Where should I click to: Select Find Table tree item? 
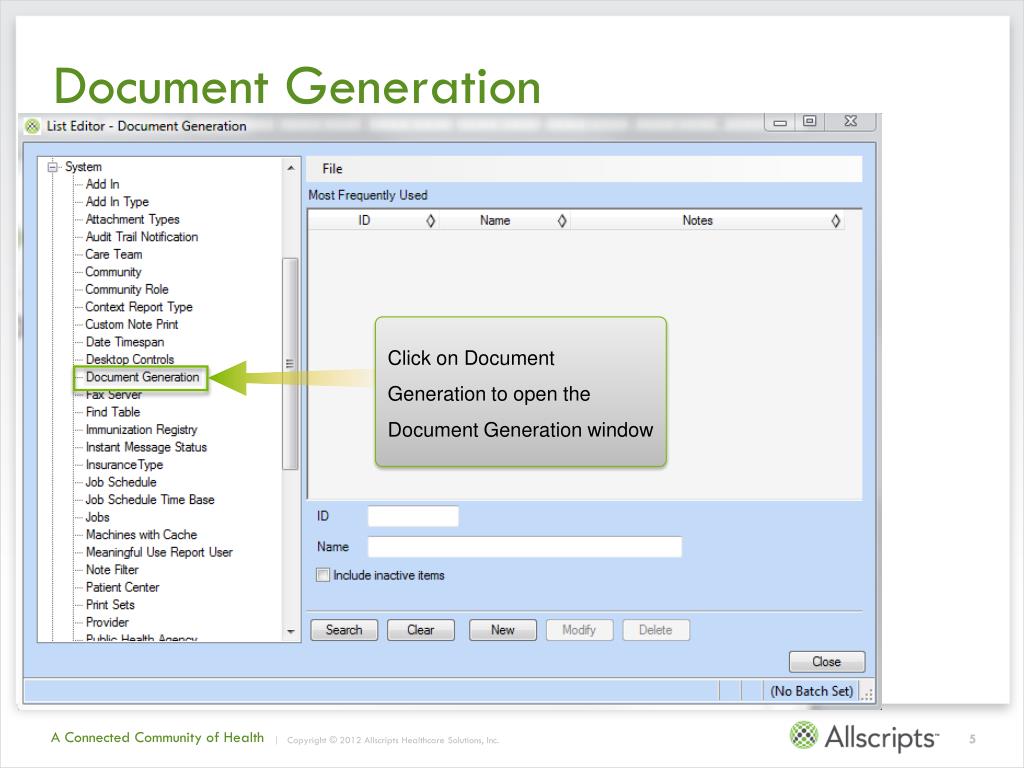coord(113,412)
